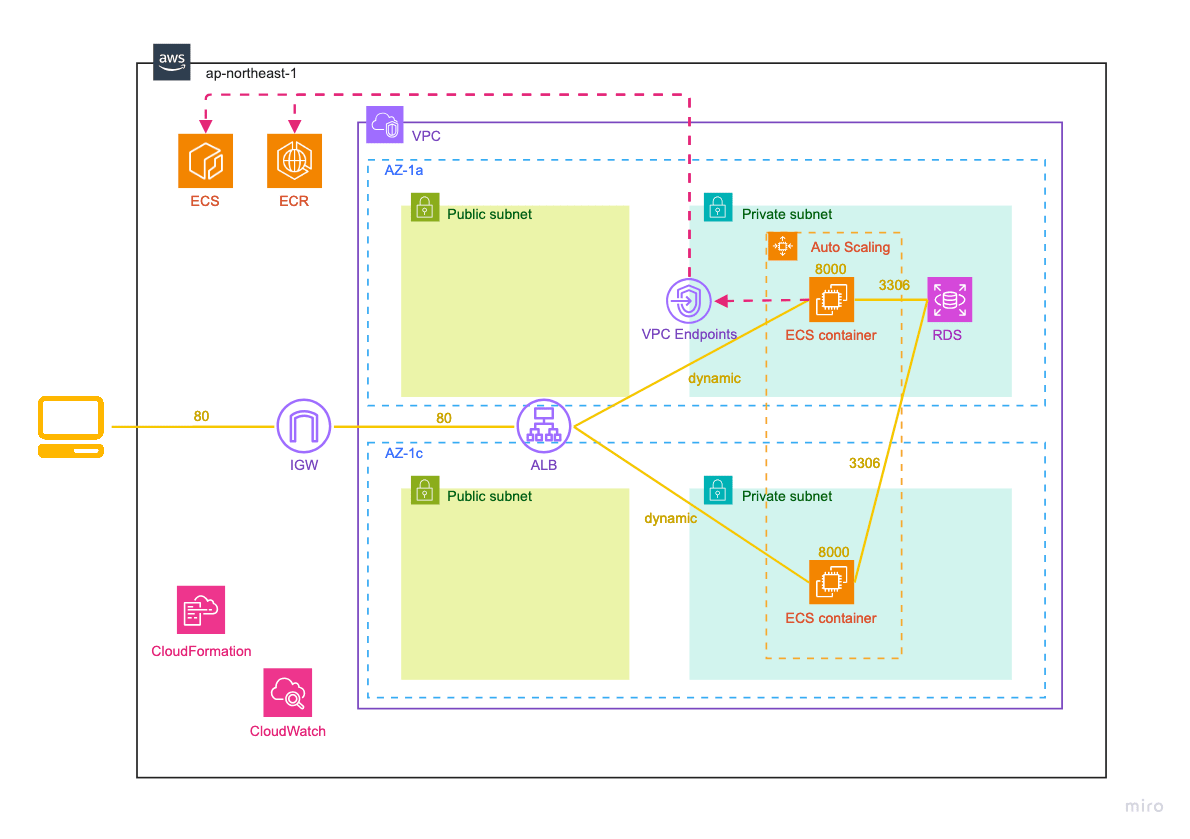Viewport: 1190px width, 839px height.
Task: Click the VPC Endpoints text label
Action: point(689,335)
